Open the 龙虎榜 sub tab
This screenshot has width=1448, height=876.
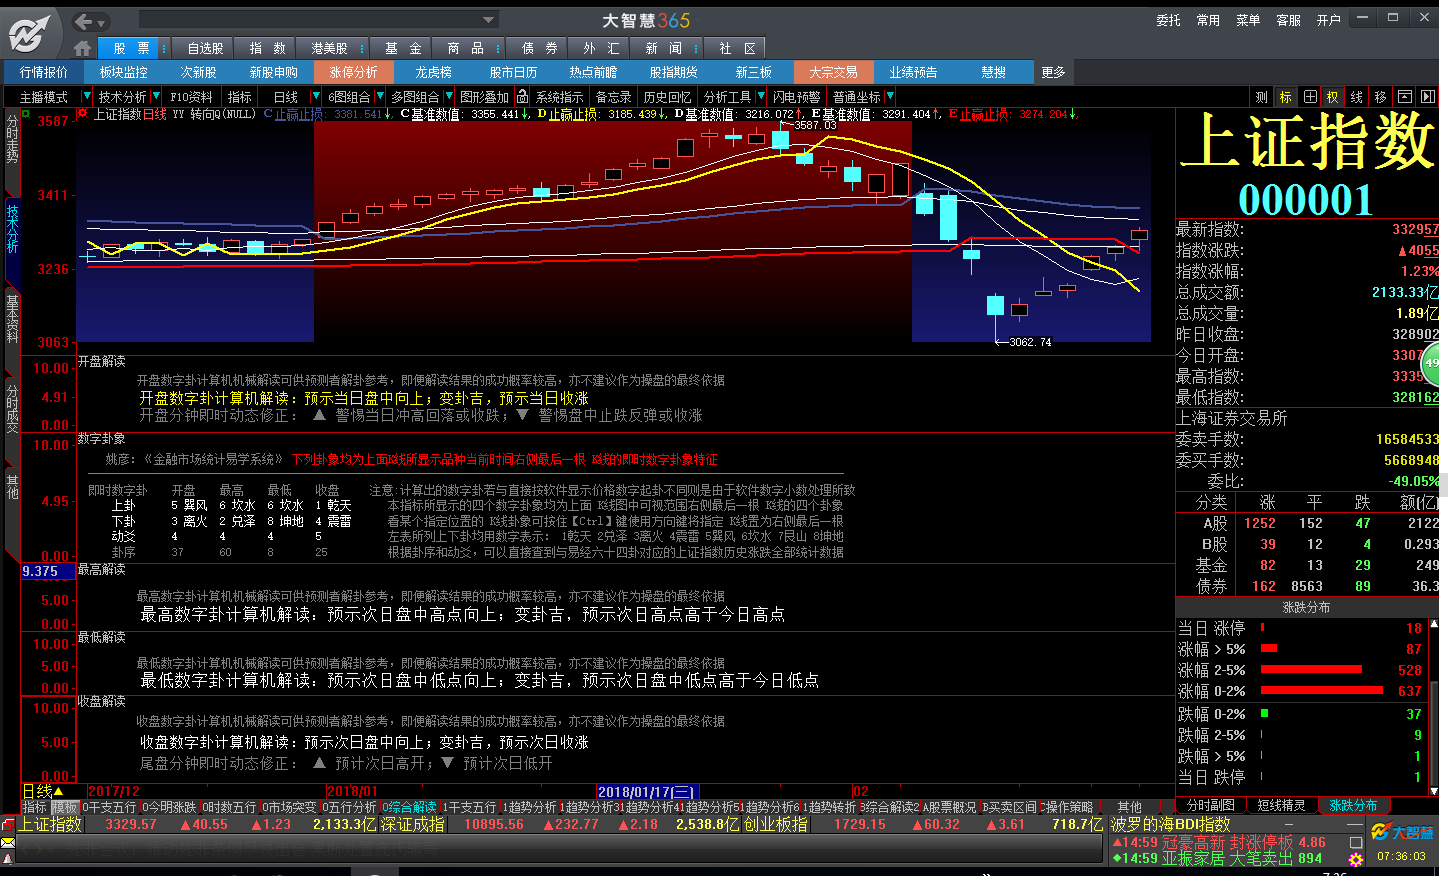pos(433,72)
